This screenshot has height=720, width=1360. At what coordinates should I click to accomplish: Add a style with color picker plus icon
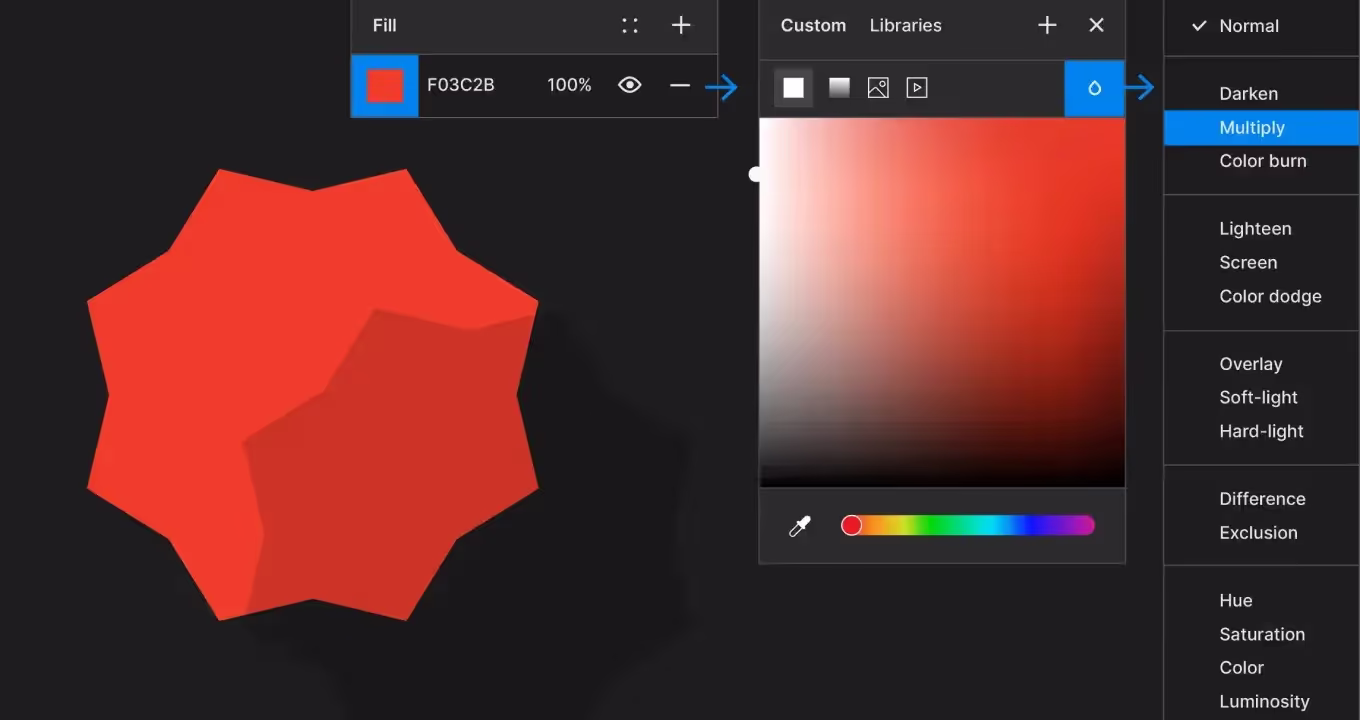[1047, 26]
